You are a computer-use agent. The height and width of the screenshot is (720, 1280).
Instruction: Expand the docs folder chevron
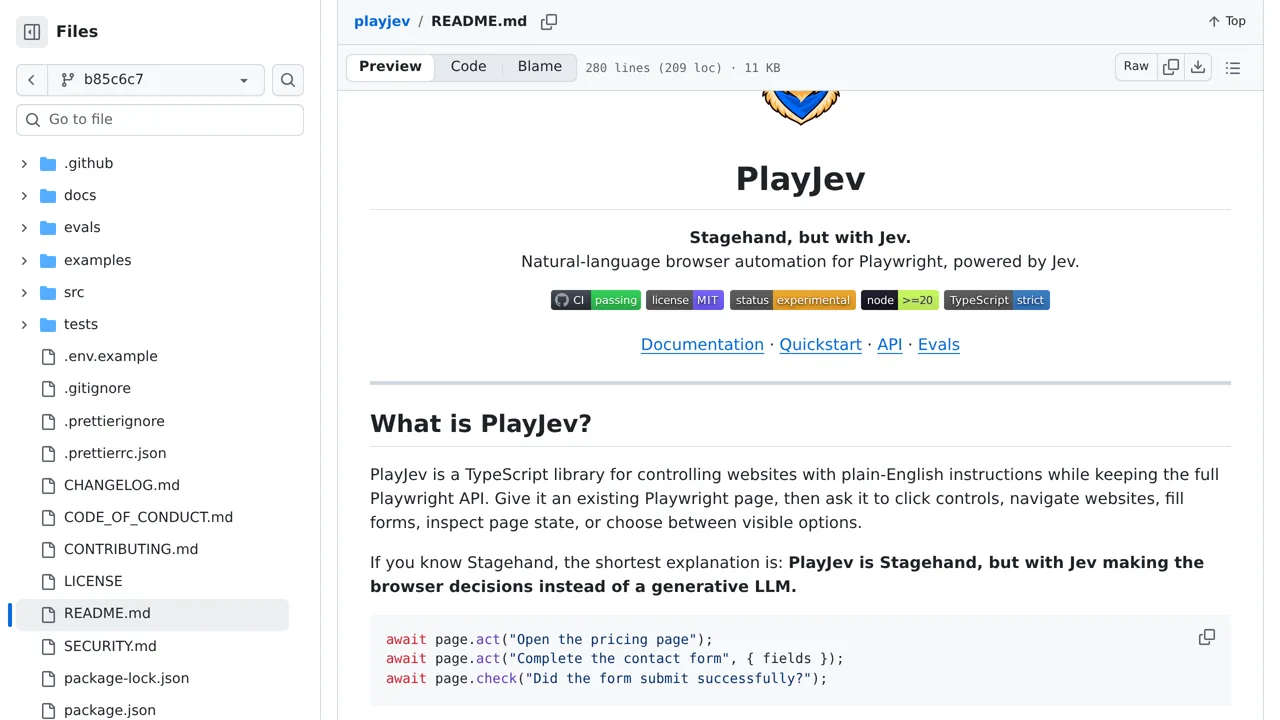pyautogui.click(x=24, y=195)
